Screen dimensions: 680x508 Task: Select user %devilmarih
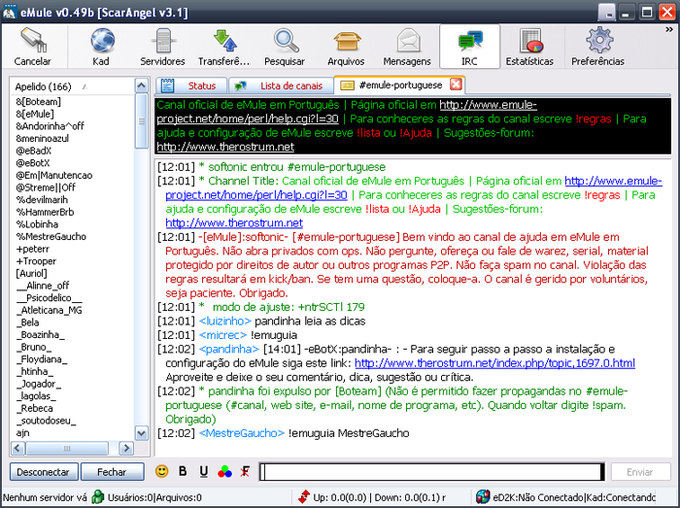[42, 200]
